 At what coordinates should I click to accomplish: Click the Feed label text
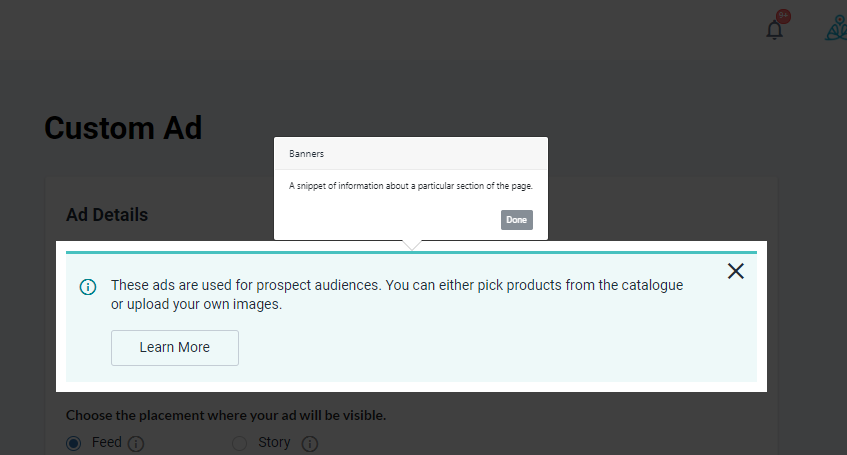106,442
